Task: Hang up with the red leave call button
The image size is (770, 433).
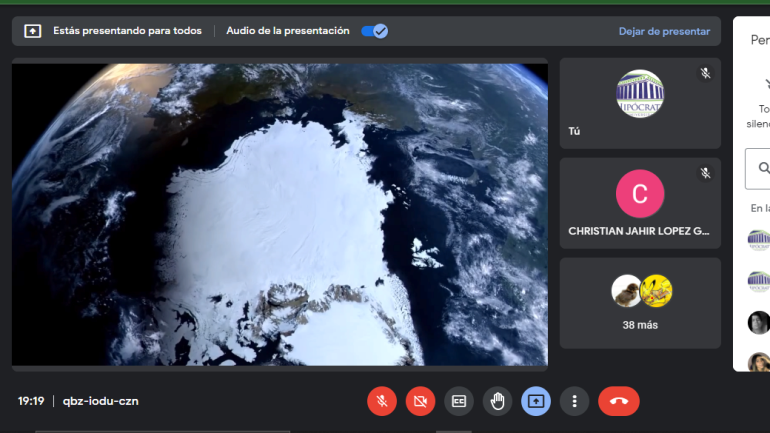Action: pyautogui.click(x=619, y=401)
